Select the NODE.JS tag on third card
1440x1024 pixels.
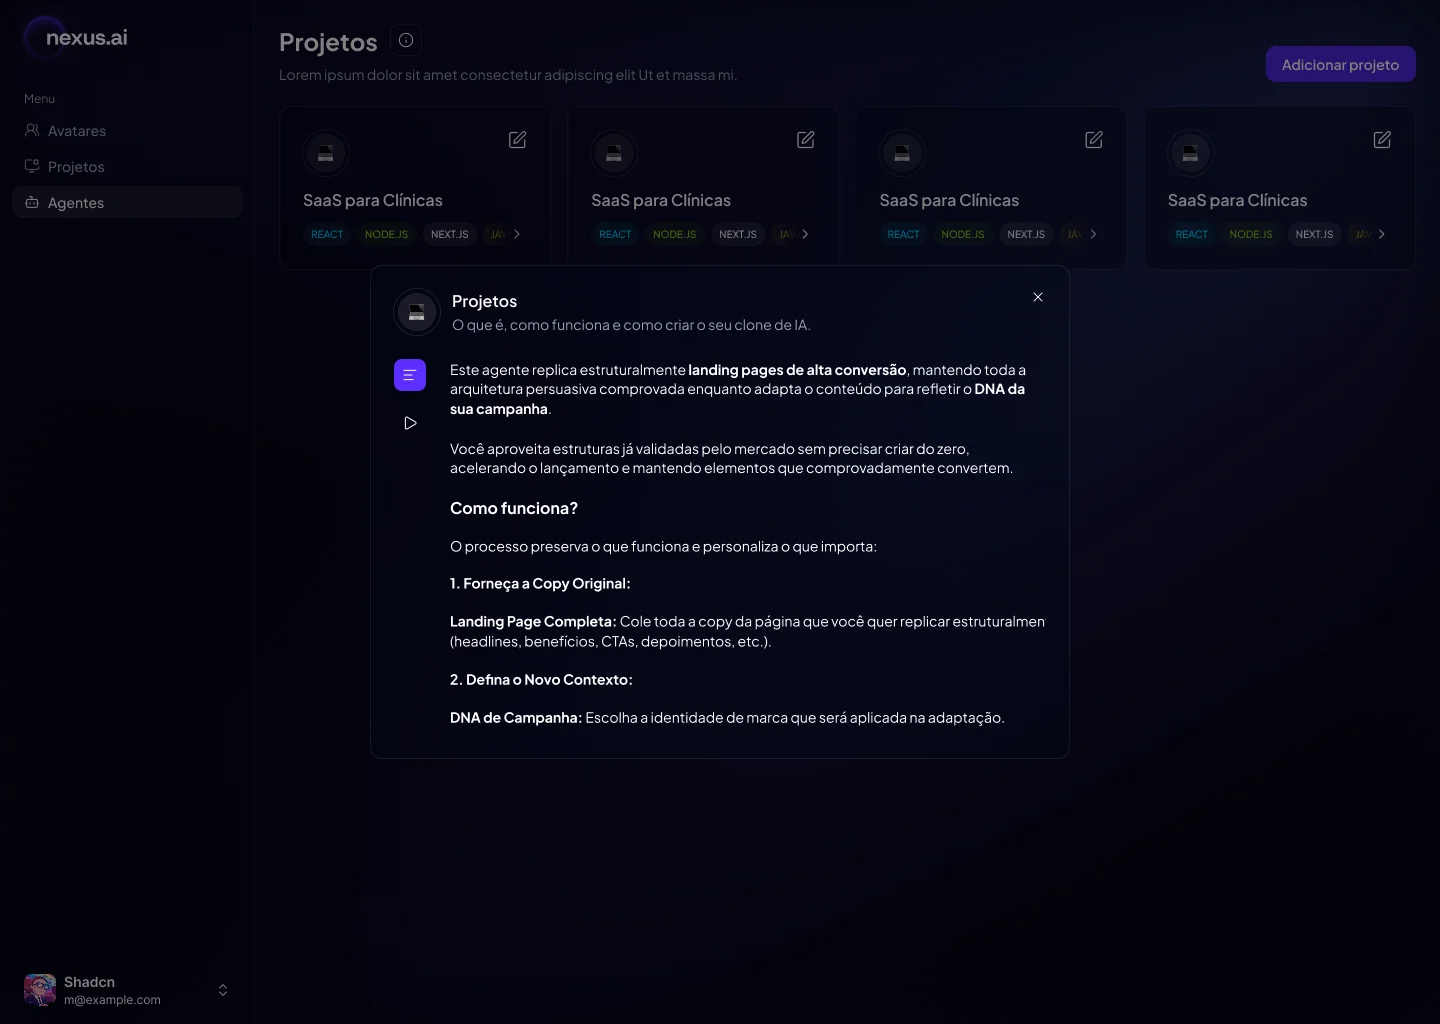pyautogui.click(x=962, y=234)
